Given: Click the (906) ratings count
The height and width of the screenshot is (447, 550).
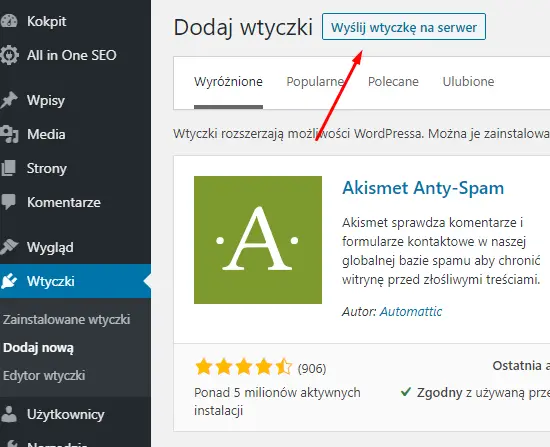Looking at the screenshot, I should click(x=312, y=369).
